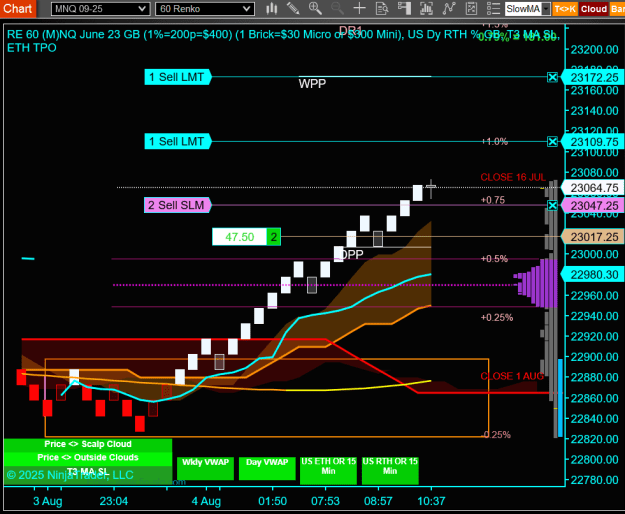This screenshot has height=514, width=625.
Task: Click the +0.25% level label
Action: point(497,318)
